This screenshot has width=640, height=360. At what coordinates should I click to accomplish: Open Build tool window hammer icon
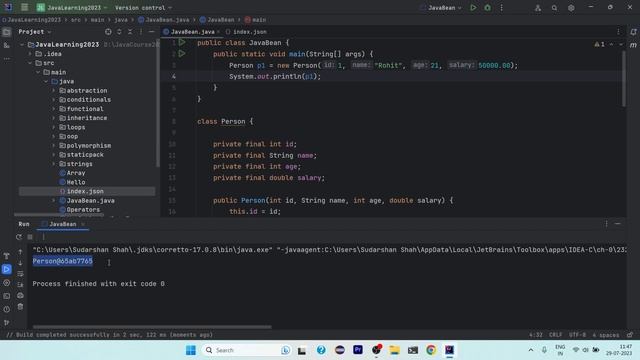(x=7, y=256)
